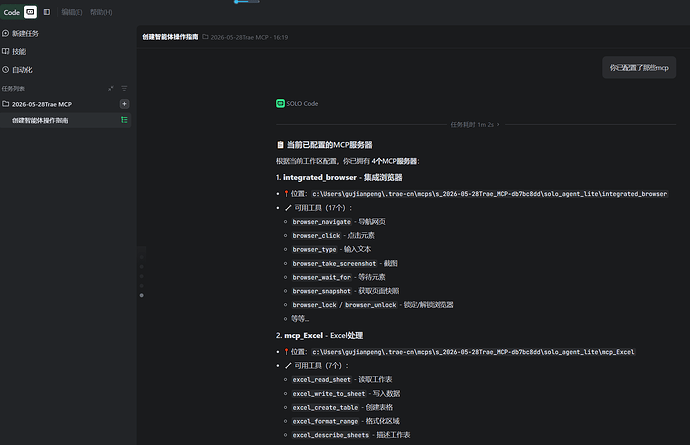Click the user message bubble 你已配置了那些mcp
Image resolution: width=690 pixels, height=445 pixels.
coord(639,67)
